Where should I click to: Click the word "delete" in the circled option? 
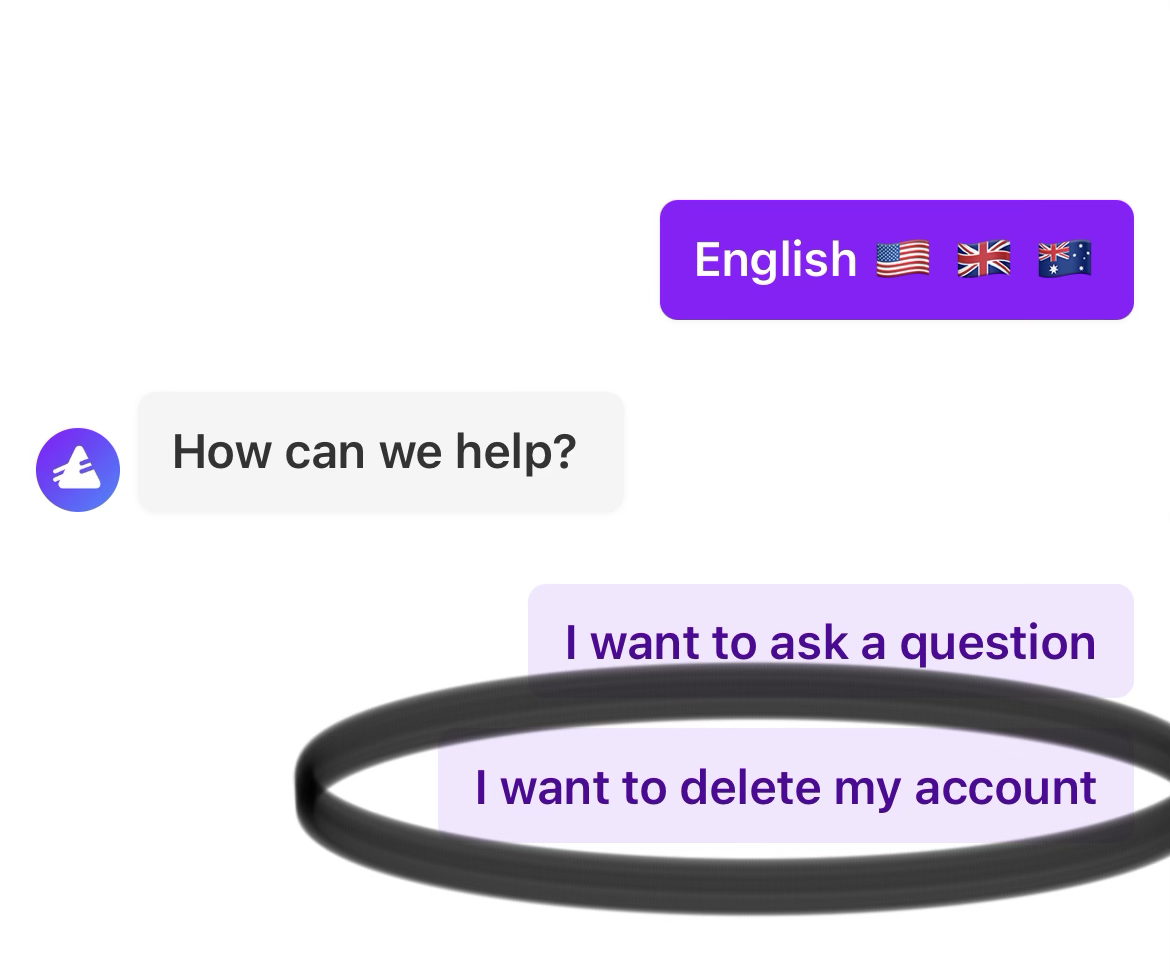(750, 787)
